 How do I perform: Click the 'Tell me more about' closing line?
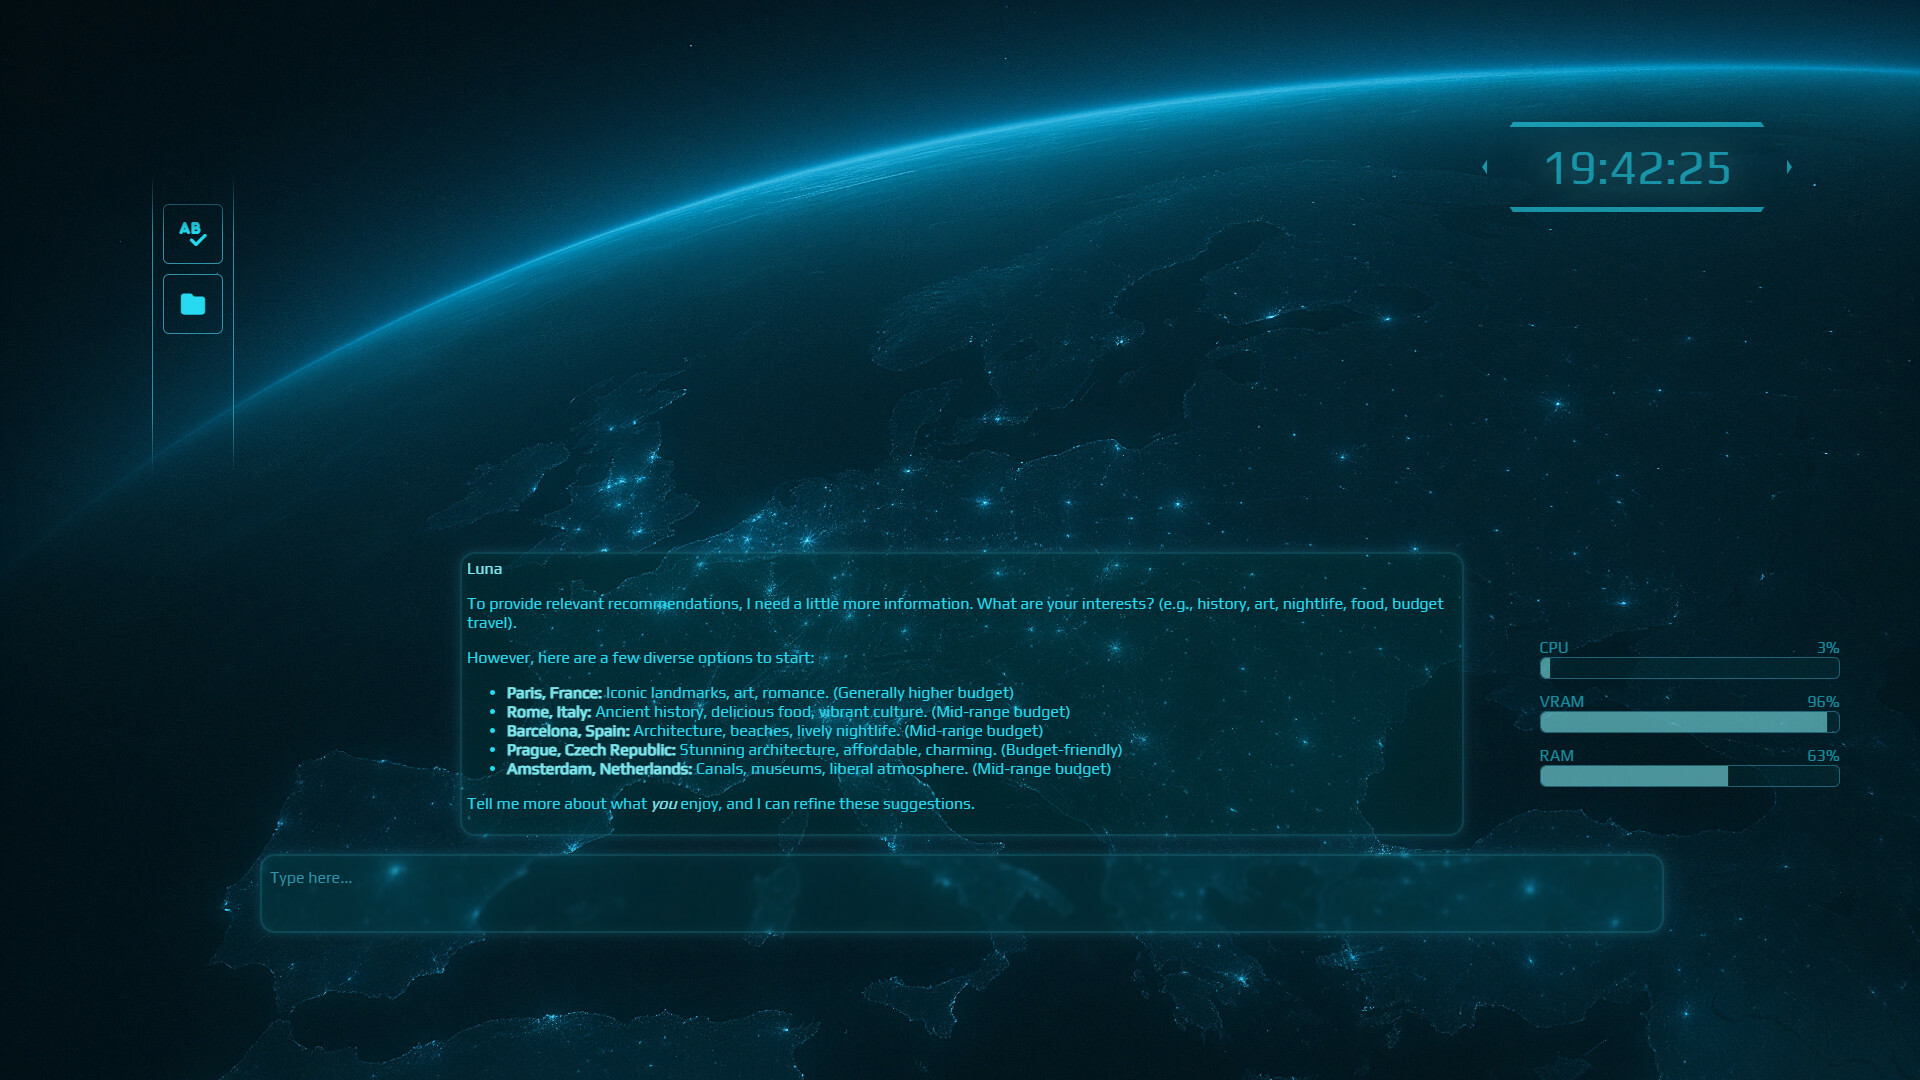point(720,804)
